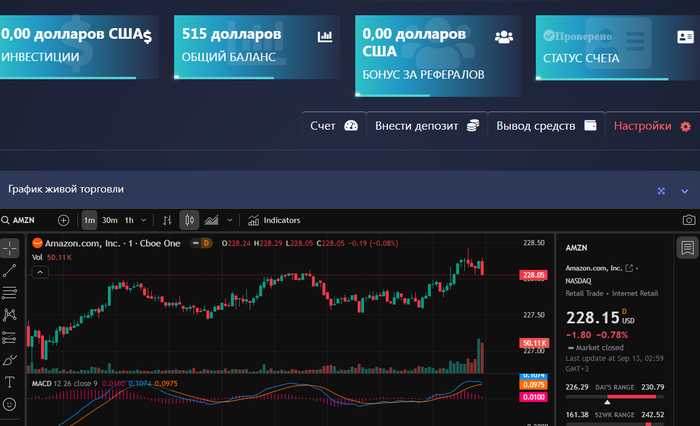Open the timeframe interval dropdown arrow
Screen dimensions: 700x426
coord(143,221)
